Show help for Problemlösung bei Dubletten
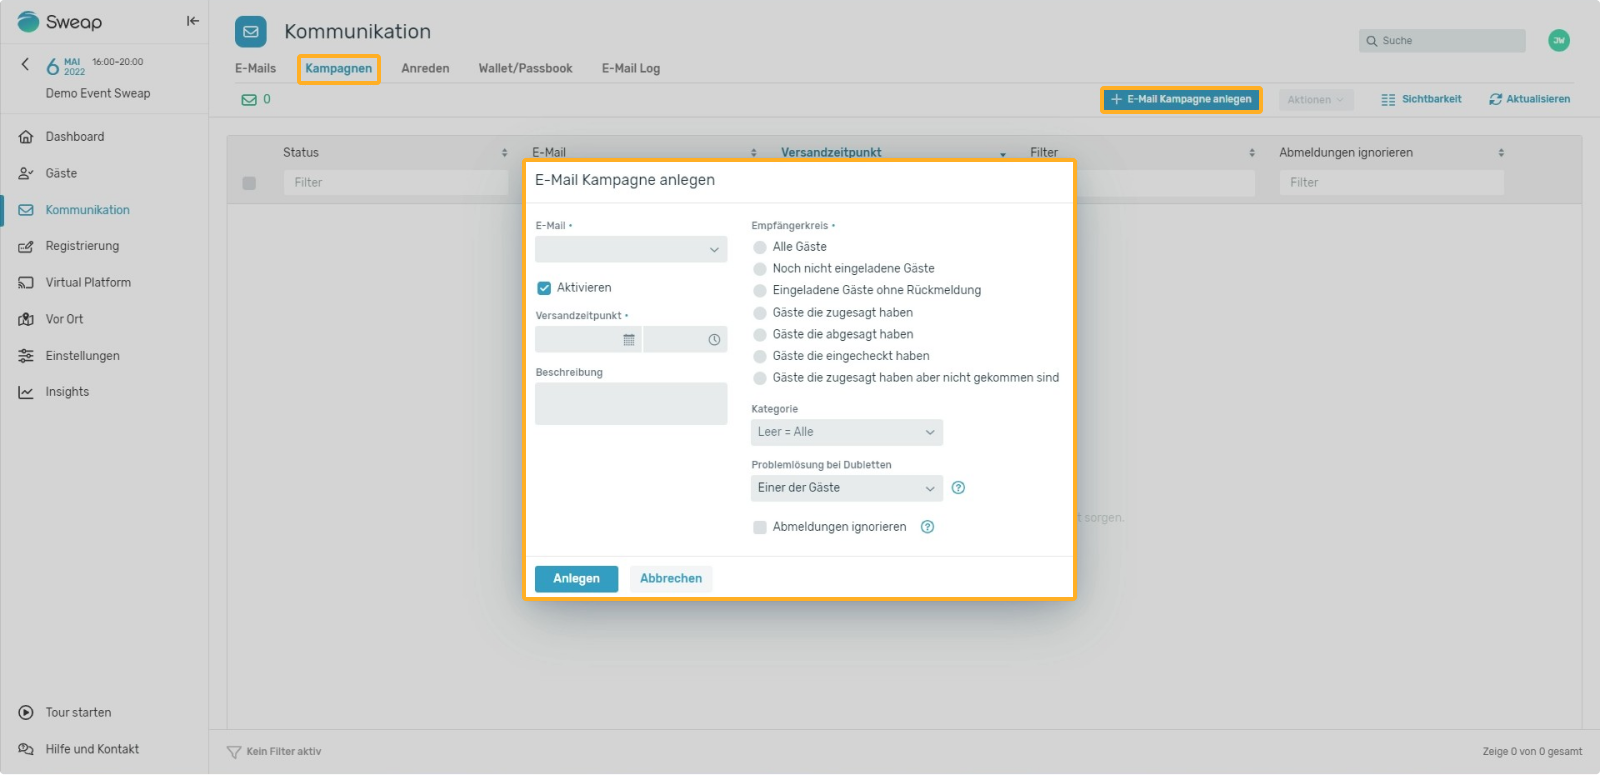1600x775 pixels. pos(958,488)
